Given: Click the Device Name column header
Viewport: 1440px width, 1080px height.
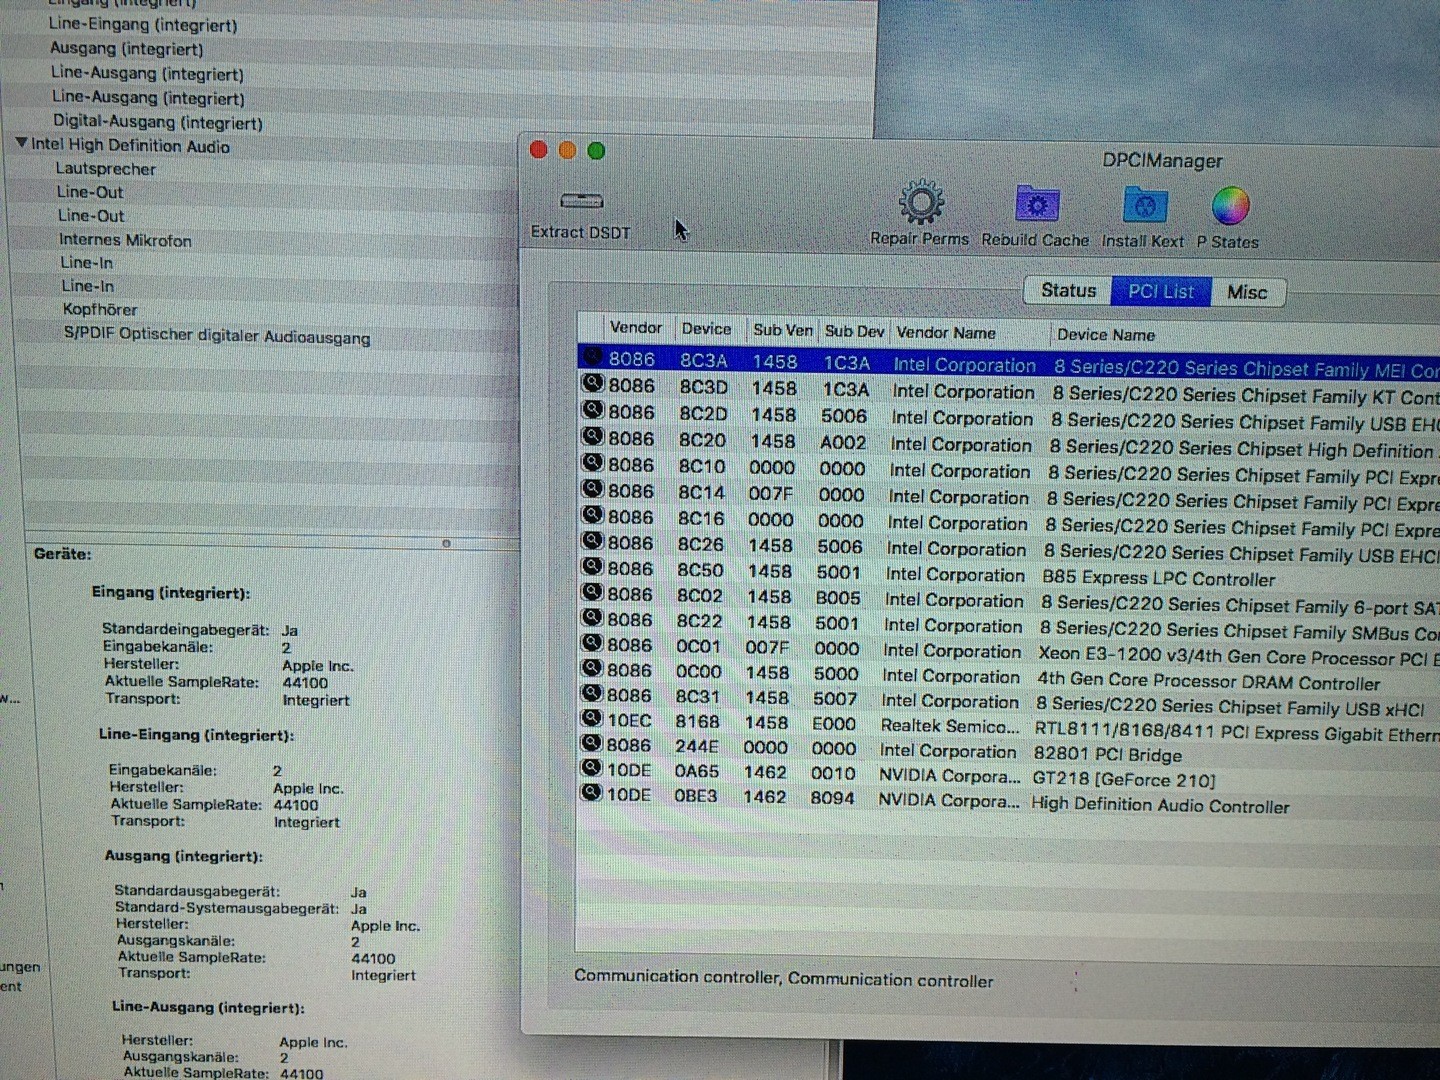Looking at the screenshot, I should point(1105,334).
